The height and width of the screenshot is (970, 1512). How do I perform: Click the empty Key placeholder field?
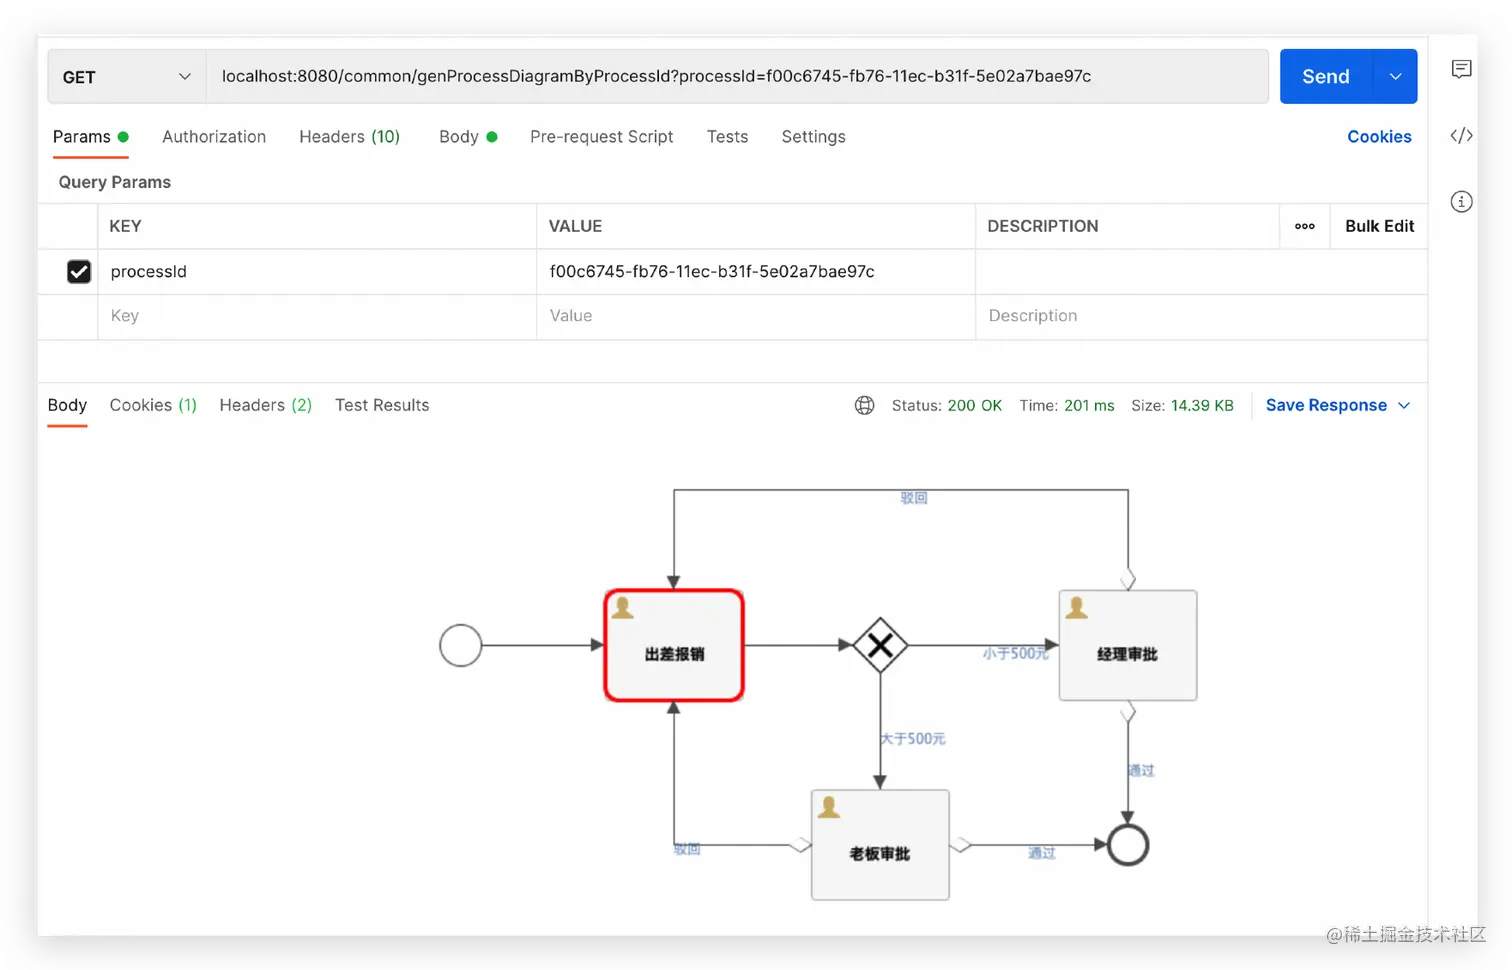[317, 316]
